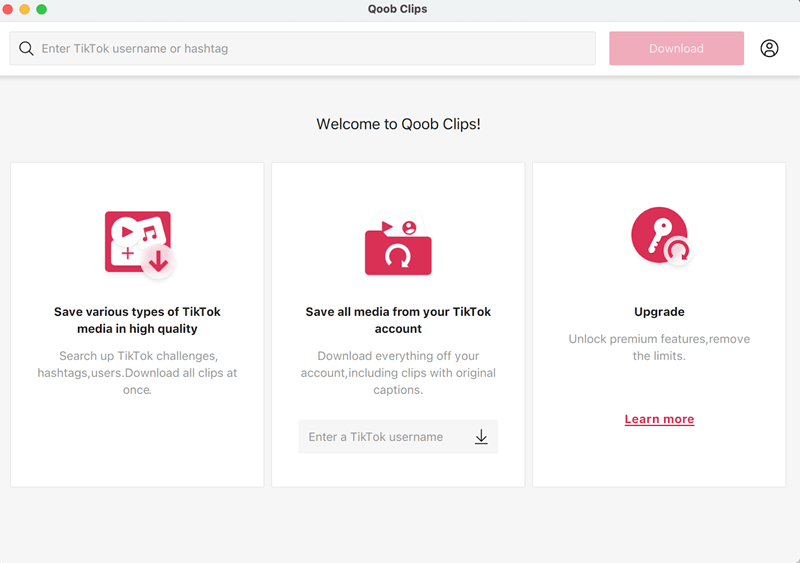
Task: Select the 'Upgrade' card heading
Action: [659, 312]
